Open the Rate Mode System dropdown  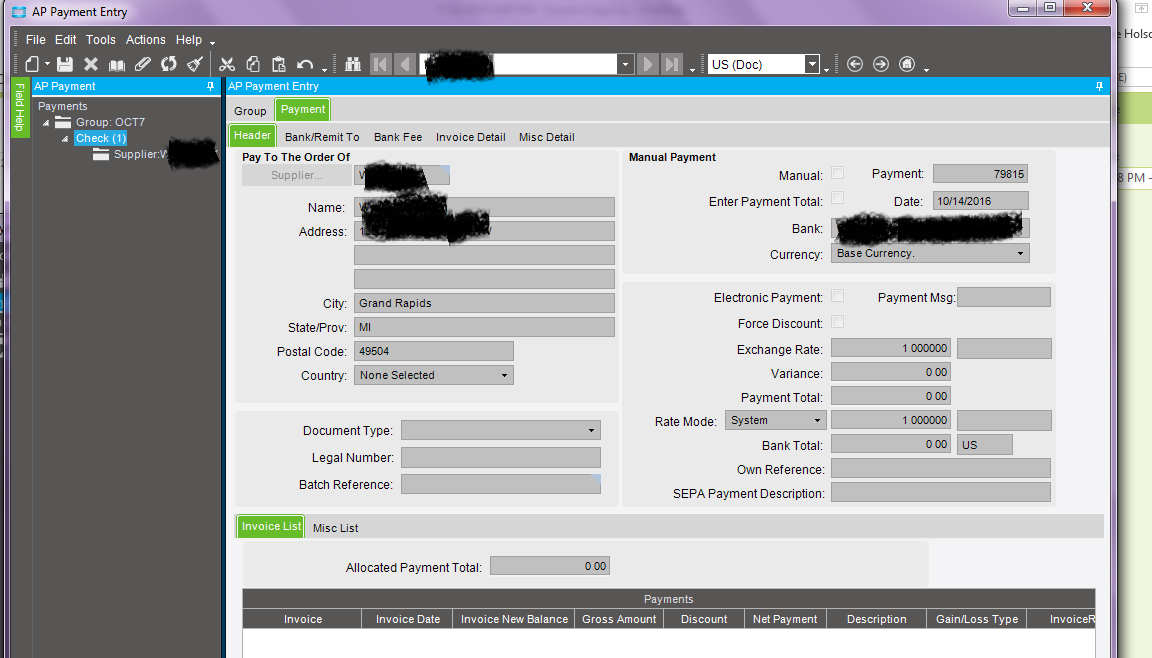click(x=817, y=421)
